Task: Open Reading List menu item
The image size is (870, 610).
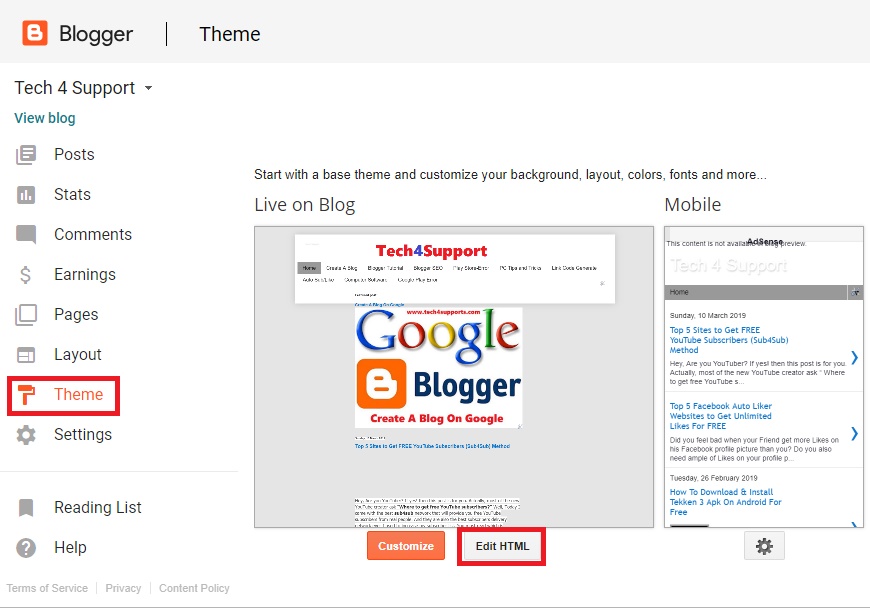Action: click(x=98, y=507)
